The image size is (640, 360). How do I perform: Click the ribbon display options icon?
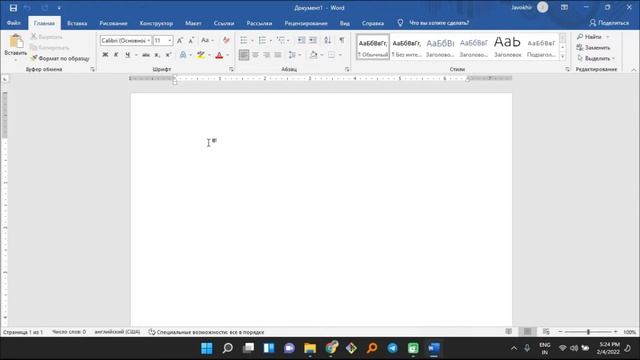[x=564, y=7]
